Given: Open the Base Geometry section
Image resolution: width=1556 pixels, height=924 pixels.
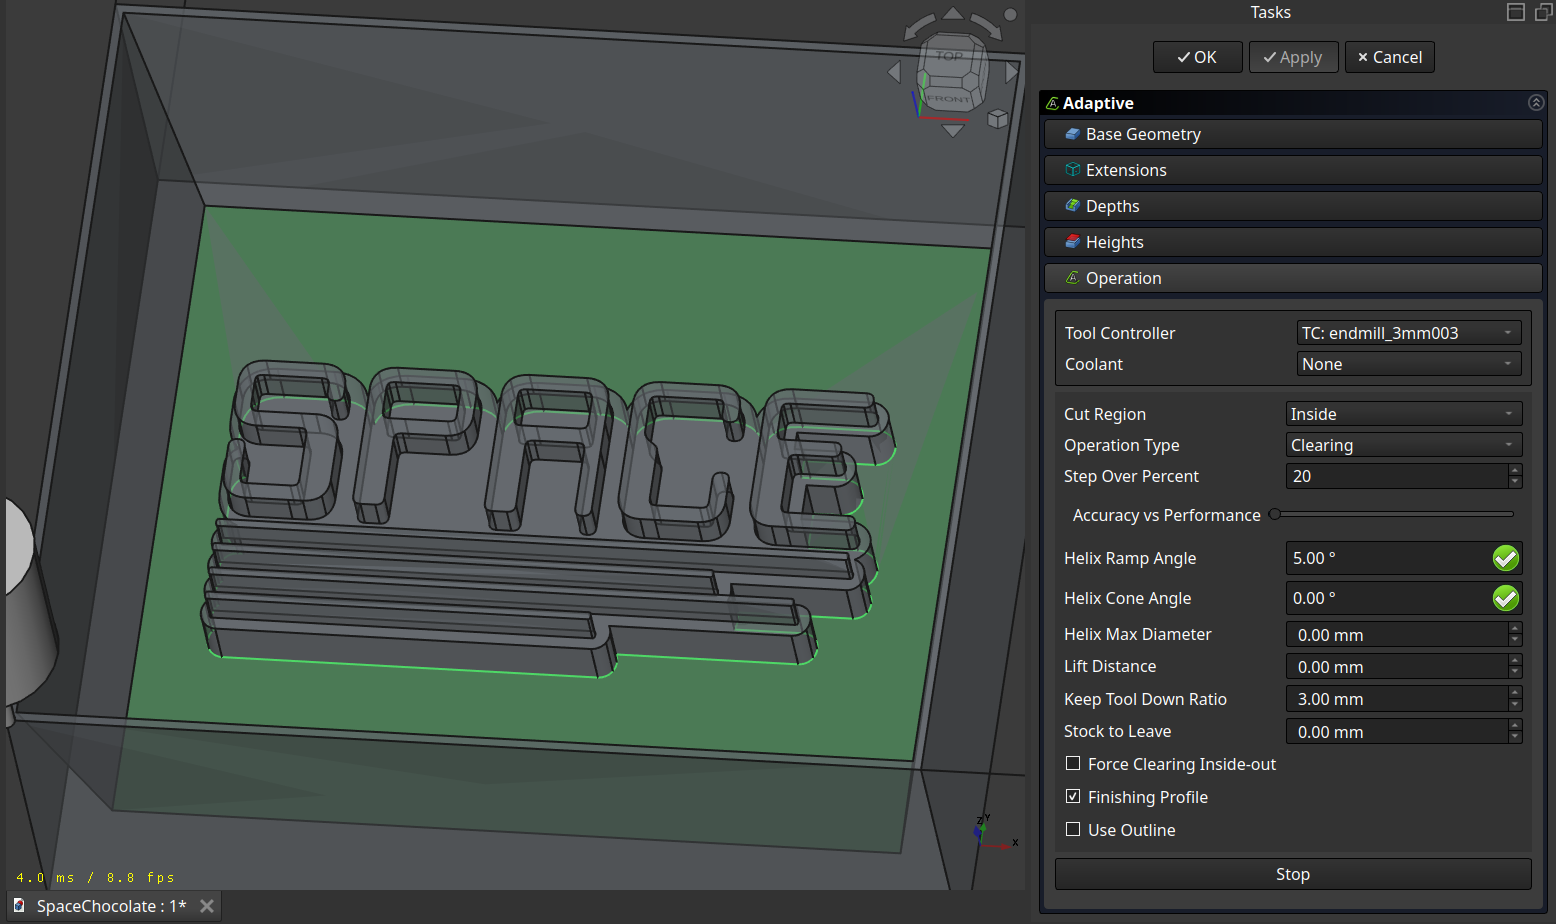Looking at the screenshot, I should pyautogui.click(x=1293, y=134).
